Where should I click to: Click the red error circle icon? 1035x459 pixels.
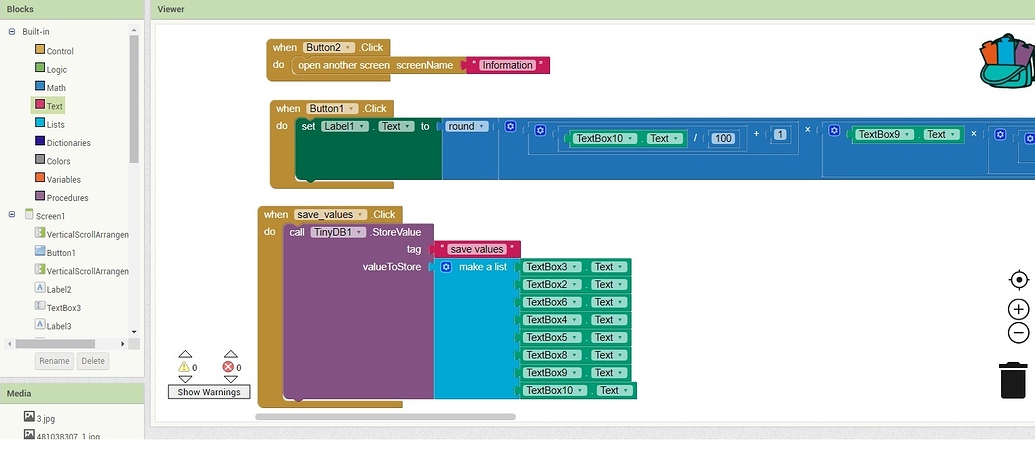tap(230, 367)
